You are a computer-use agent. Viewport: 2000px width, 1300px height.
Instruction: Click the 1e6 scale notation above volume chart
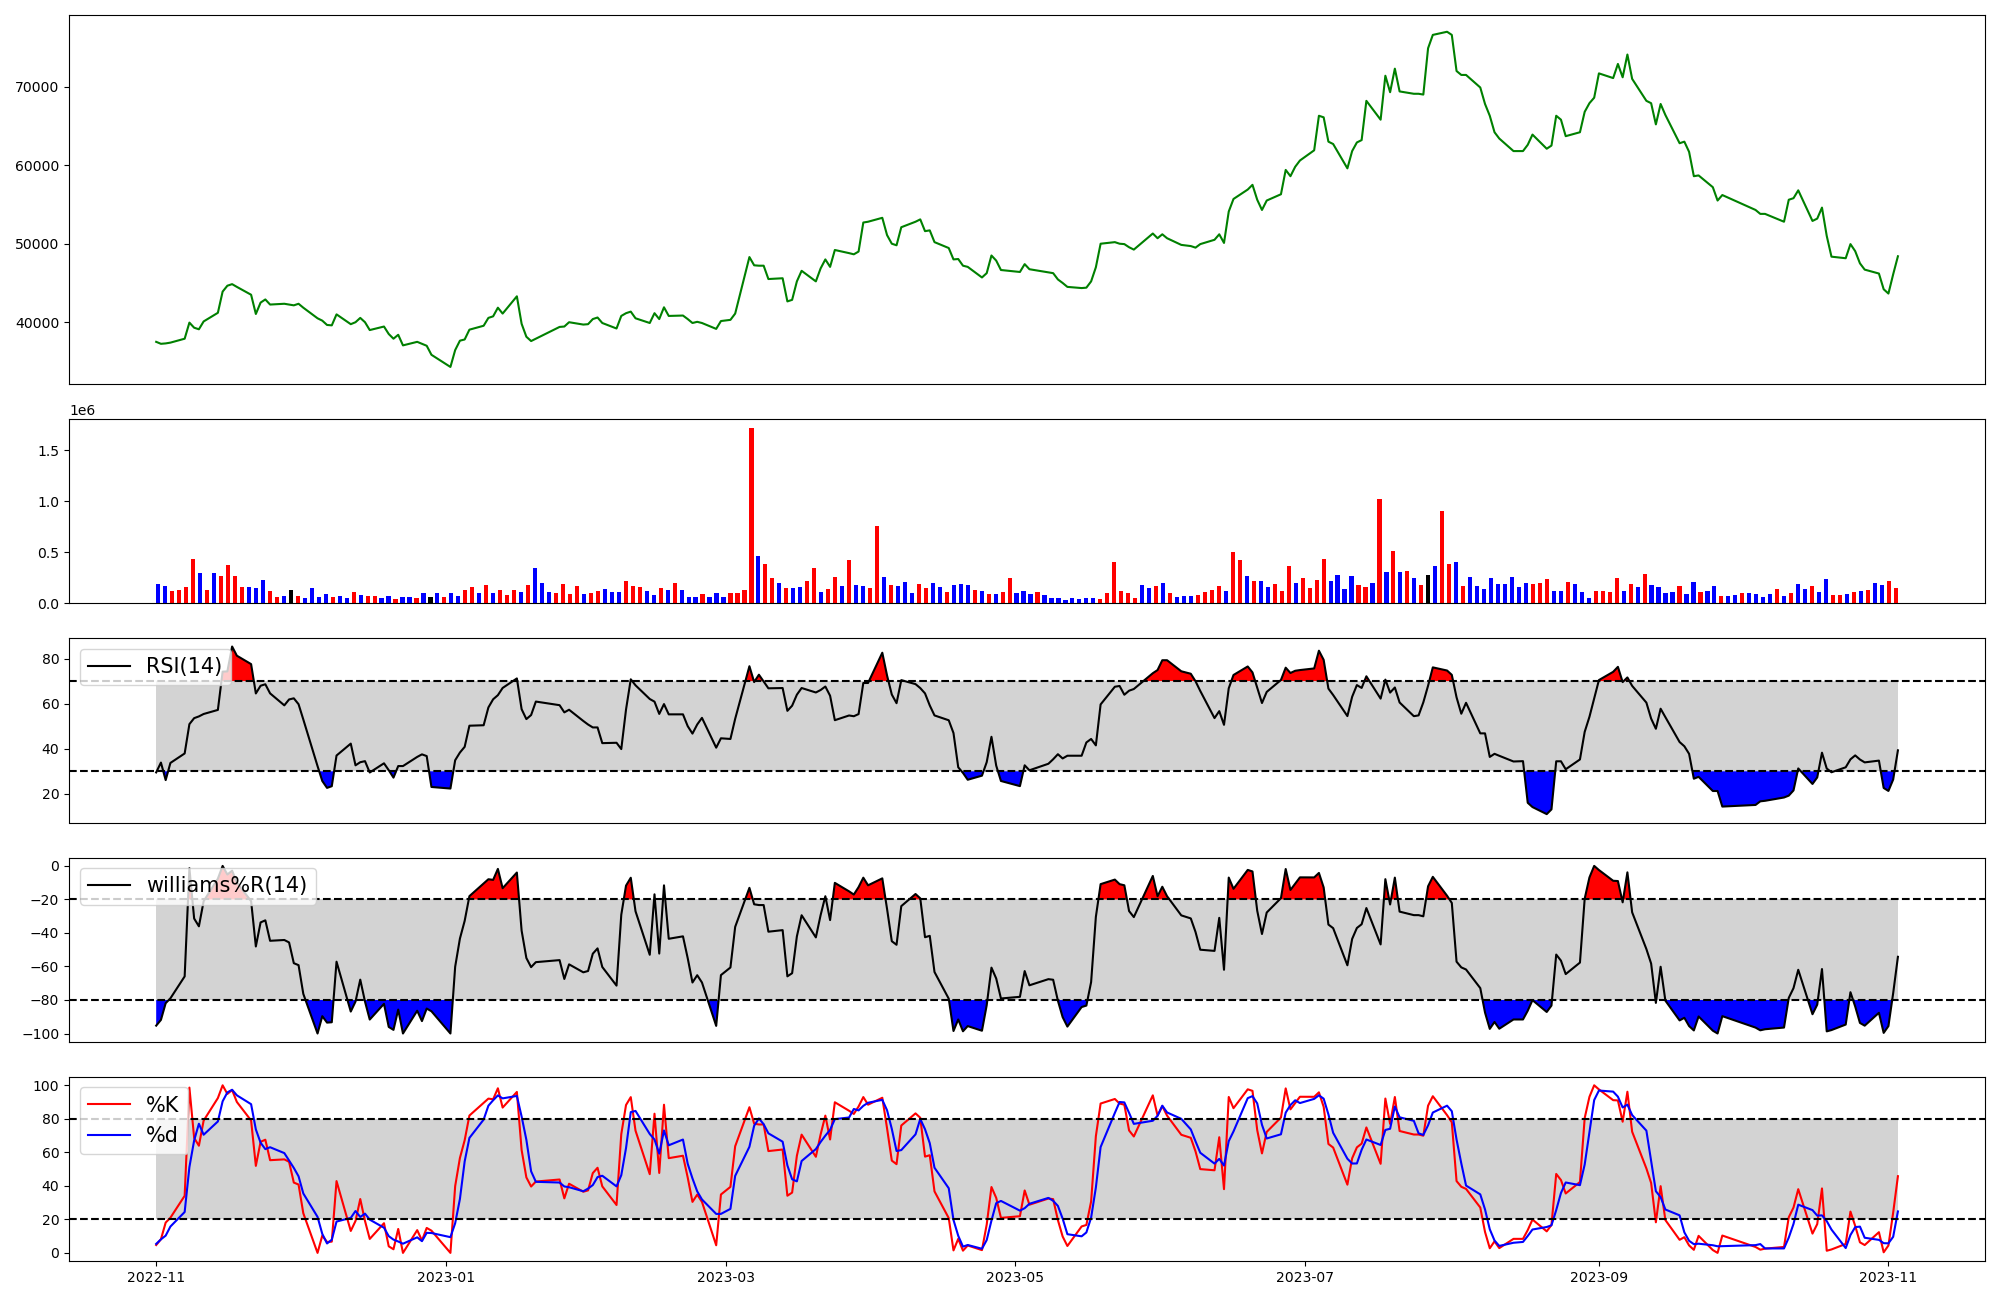click(x=82, y=411)
